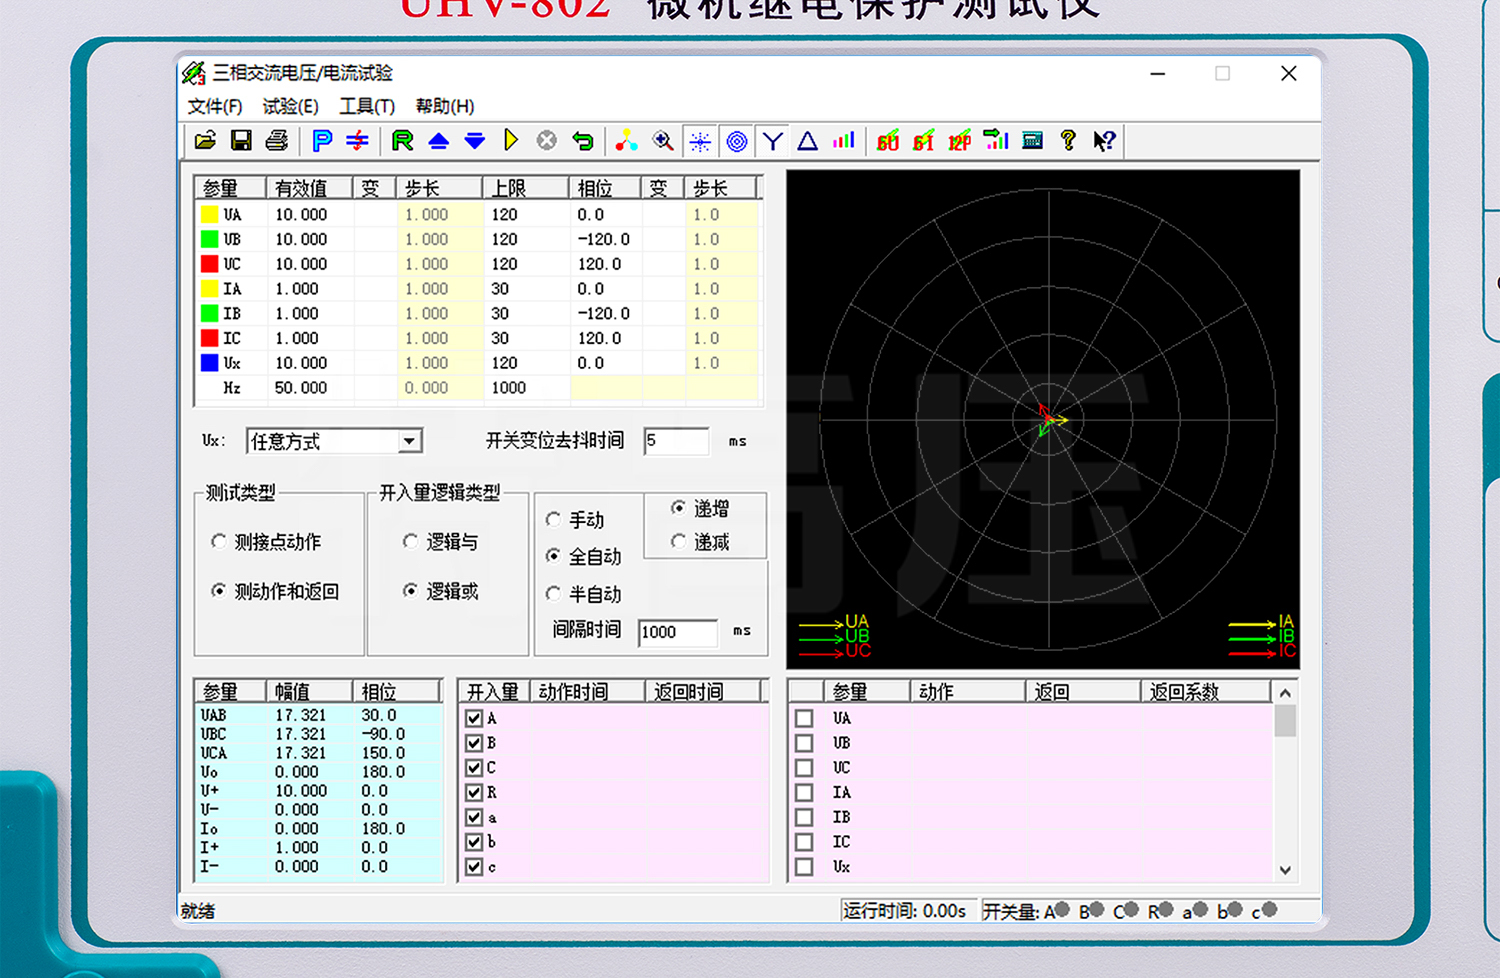Image resolution: width=1500 pixels, height=978 pixels.
Task: Click the 间隔时间 input field showing 1000
Action: (x=678, y=632)
